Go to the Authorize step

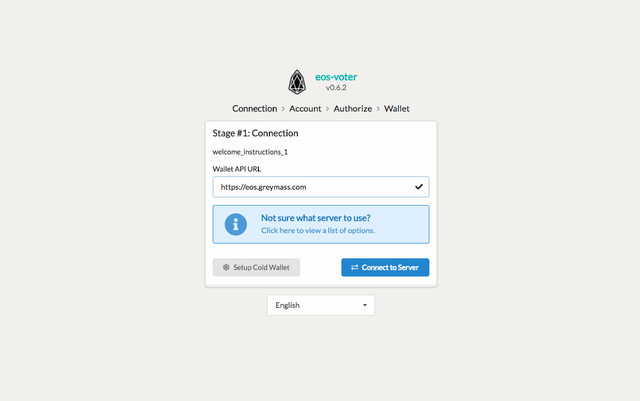tap(353, 108)
